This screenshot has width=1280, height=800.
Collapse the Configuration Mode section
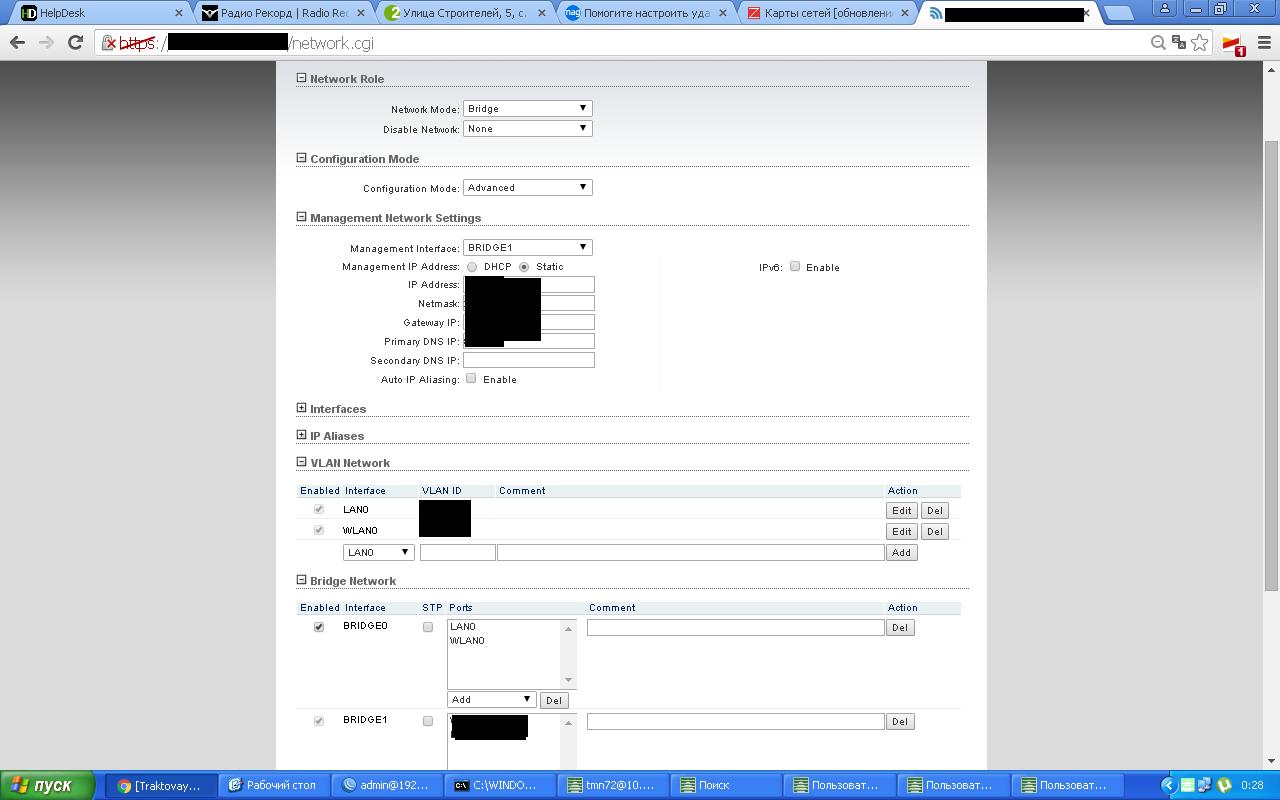(302, 158)
